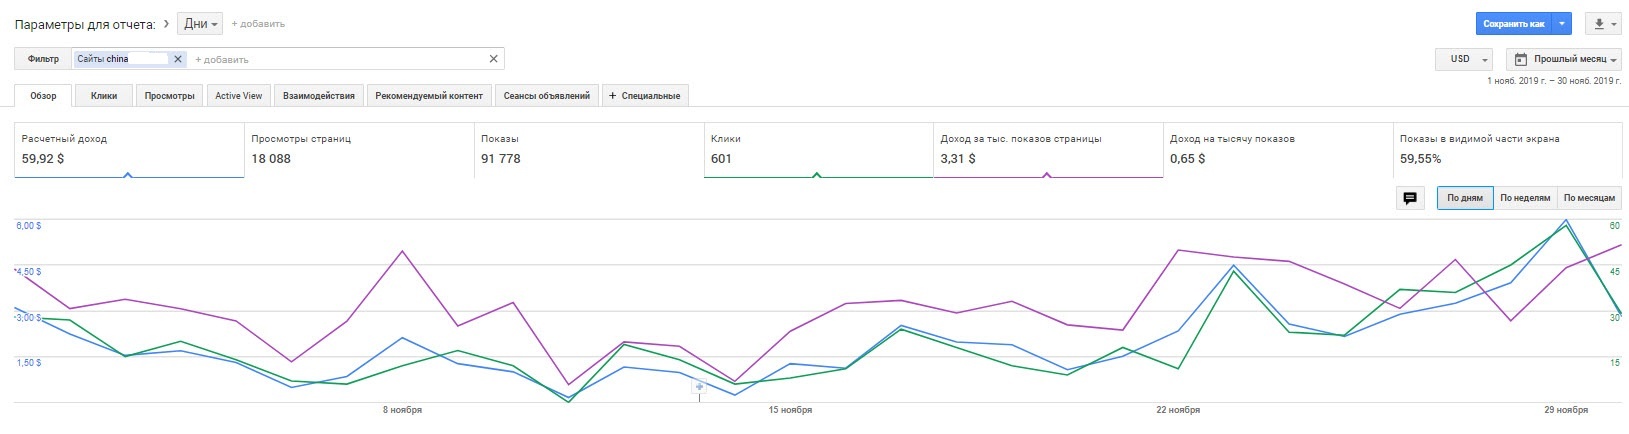Open the "+ Специальные" custom tab
The width and height of the screenshot is (1629, 434).
point(645,96)
